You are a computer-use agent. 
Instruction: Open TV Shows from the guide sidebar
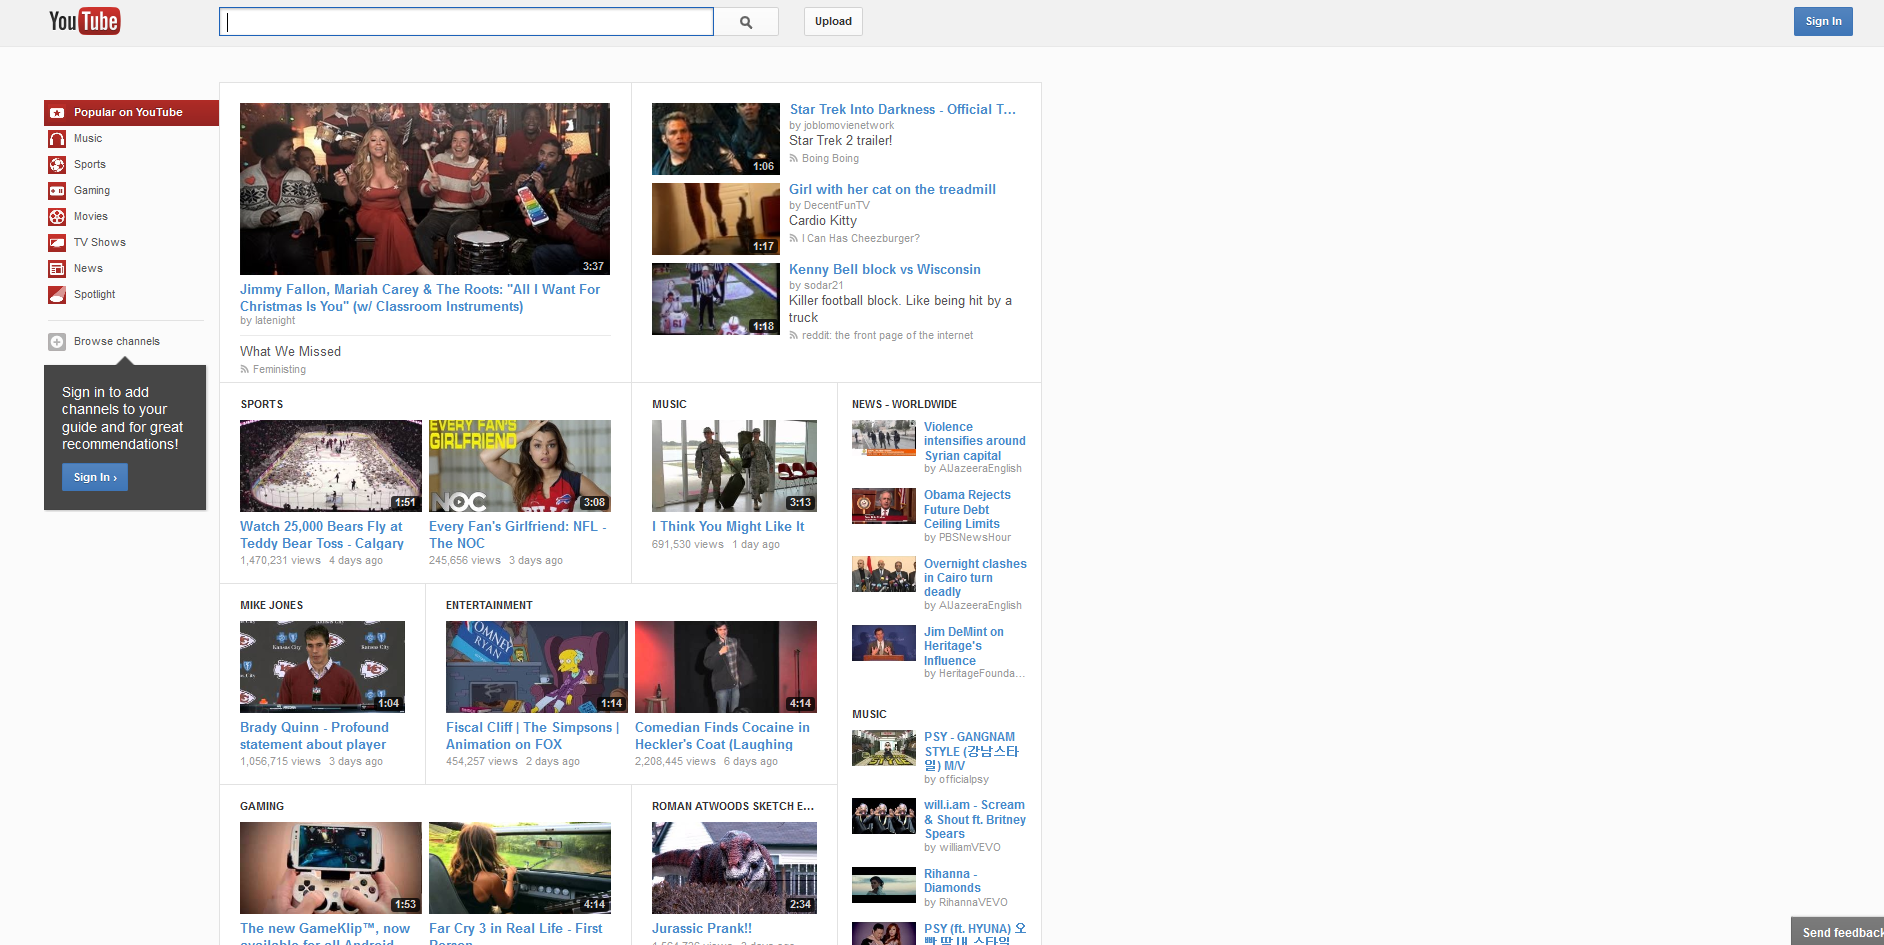point(100,243)
